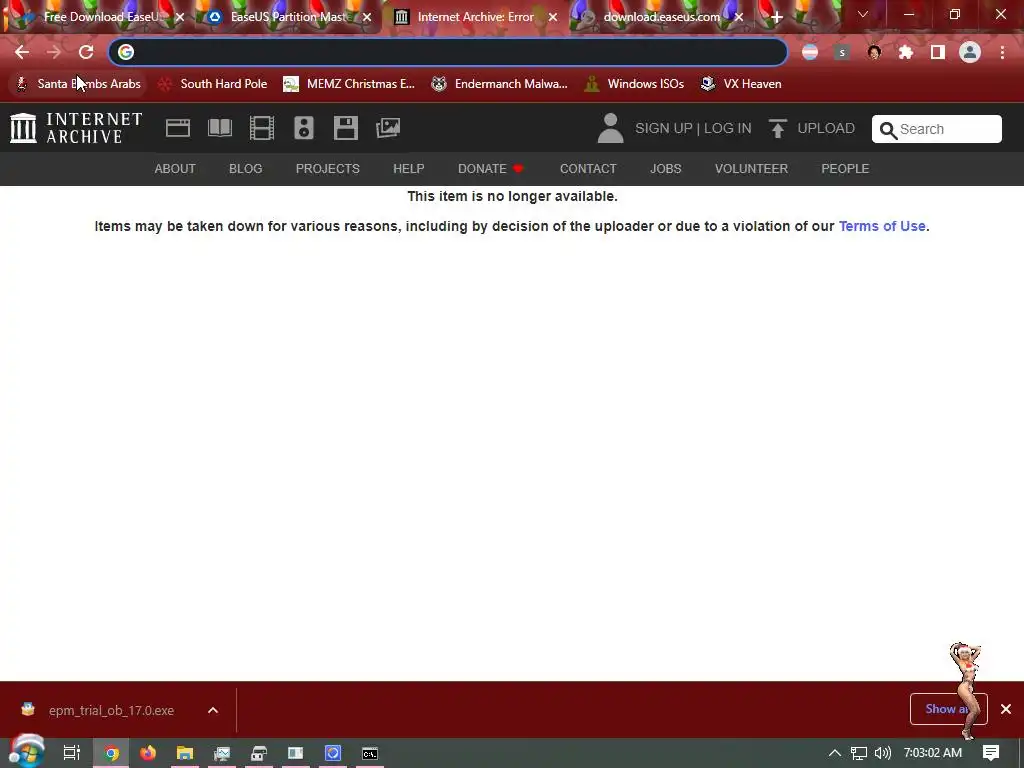The image size is (1024, 768).
Task: Open the ABOUT menu link
Action: pyautogui.click(x=175, y=168)
